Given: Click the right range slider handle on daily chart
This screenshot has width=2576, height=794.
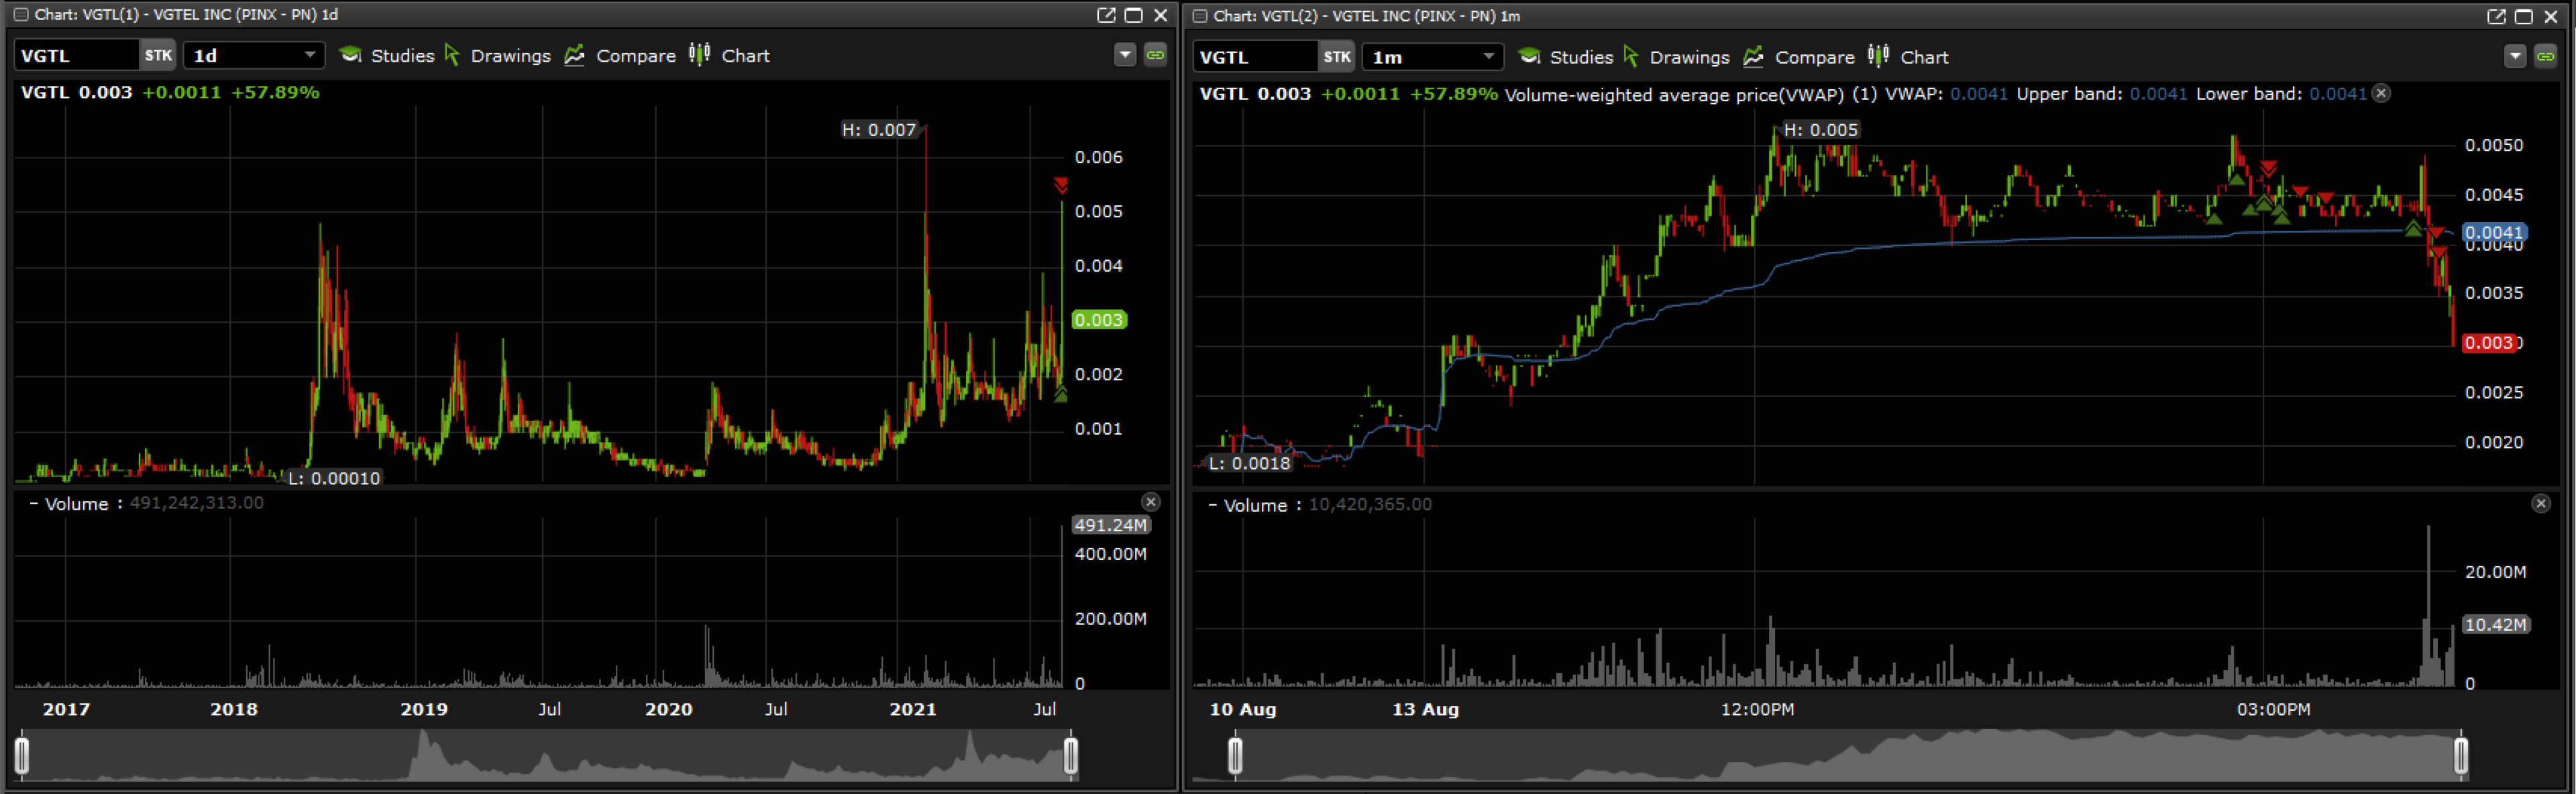Looking at the screenshot, I should (1071, 756).
